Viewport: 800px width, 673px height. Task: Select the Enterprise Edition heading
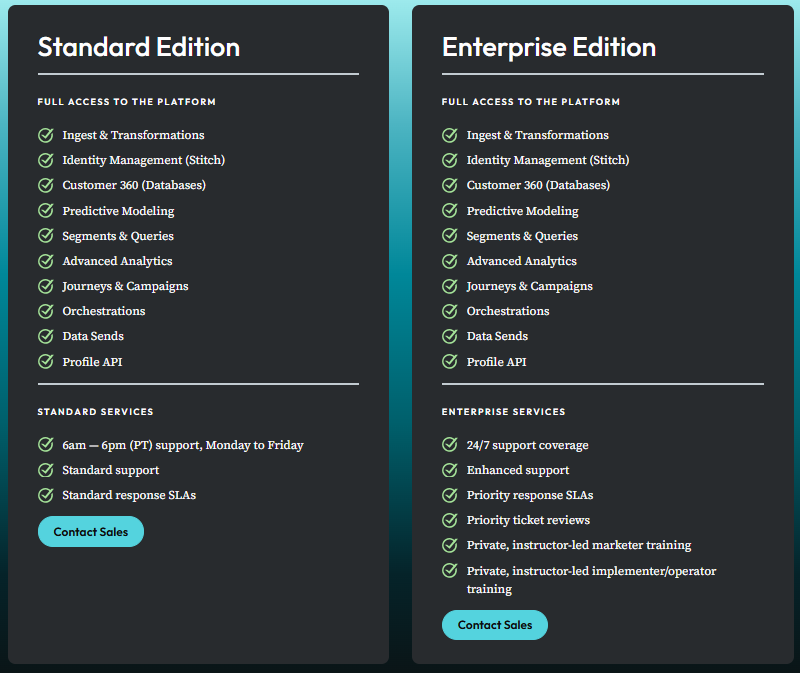549,47
